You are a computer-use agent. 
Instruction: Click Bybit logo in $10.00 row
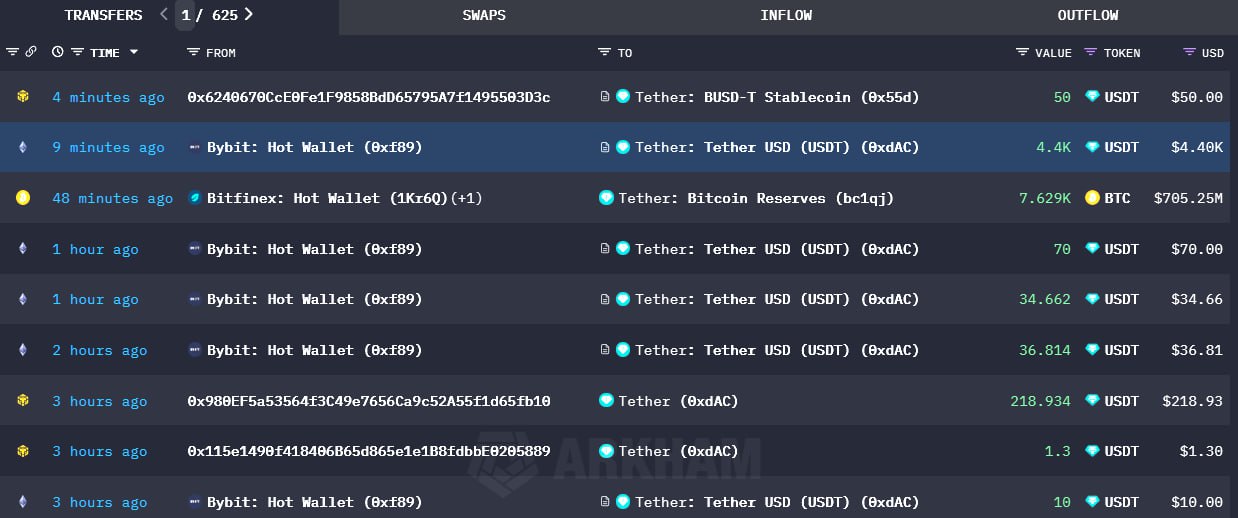(x=195, y=502)
